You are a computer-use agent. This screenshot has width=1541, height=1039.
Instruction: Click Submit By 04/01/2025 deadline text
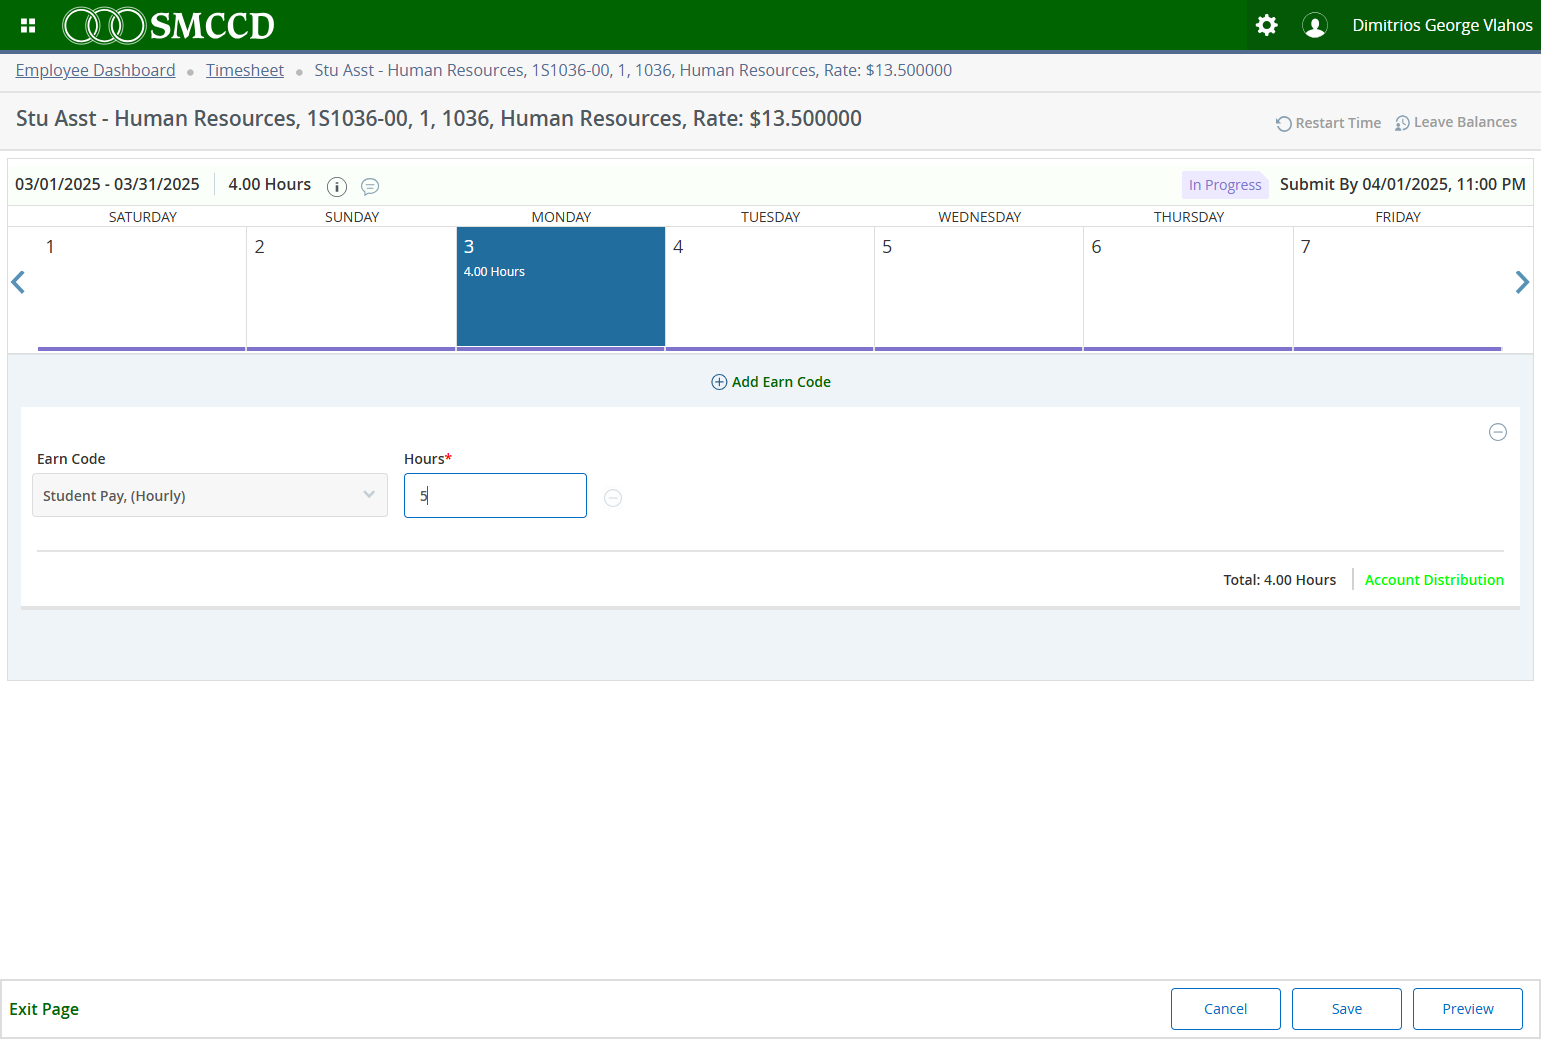tap(1403, 184)
